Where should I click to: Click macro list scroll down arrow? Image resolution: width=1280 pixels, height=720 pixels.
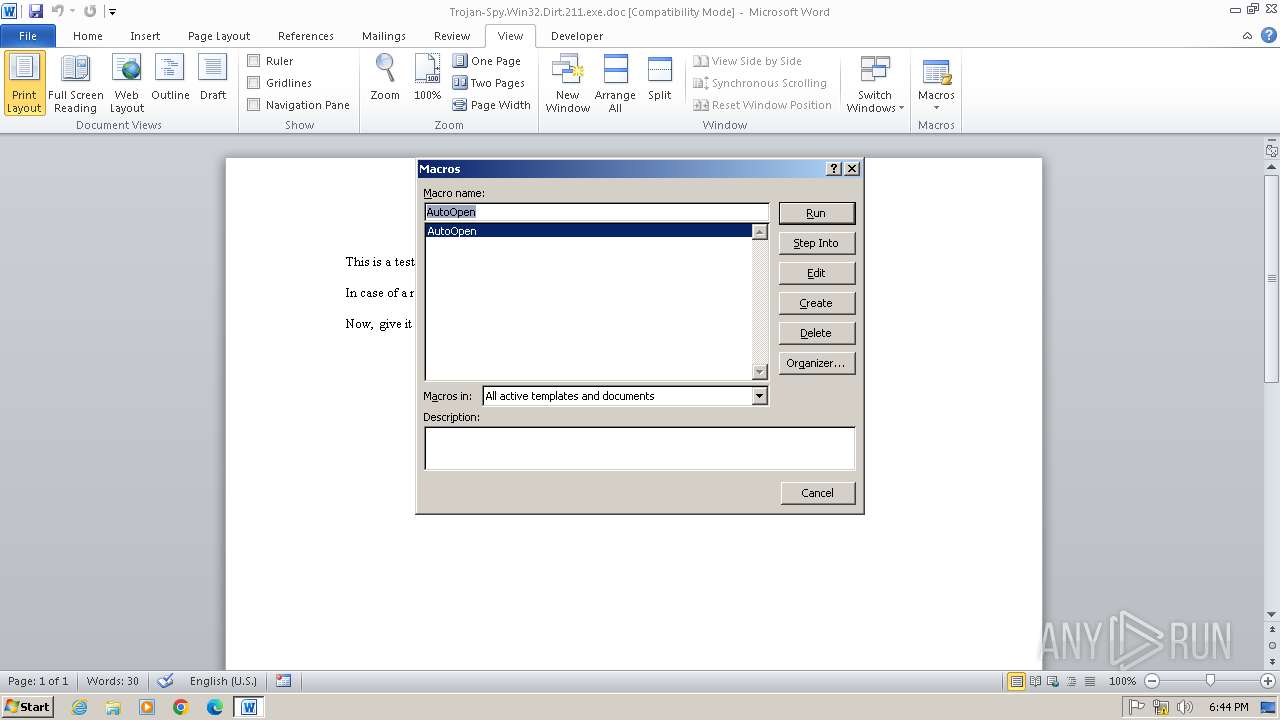coord(759,372)
